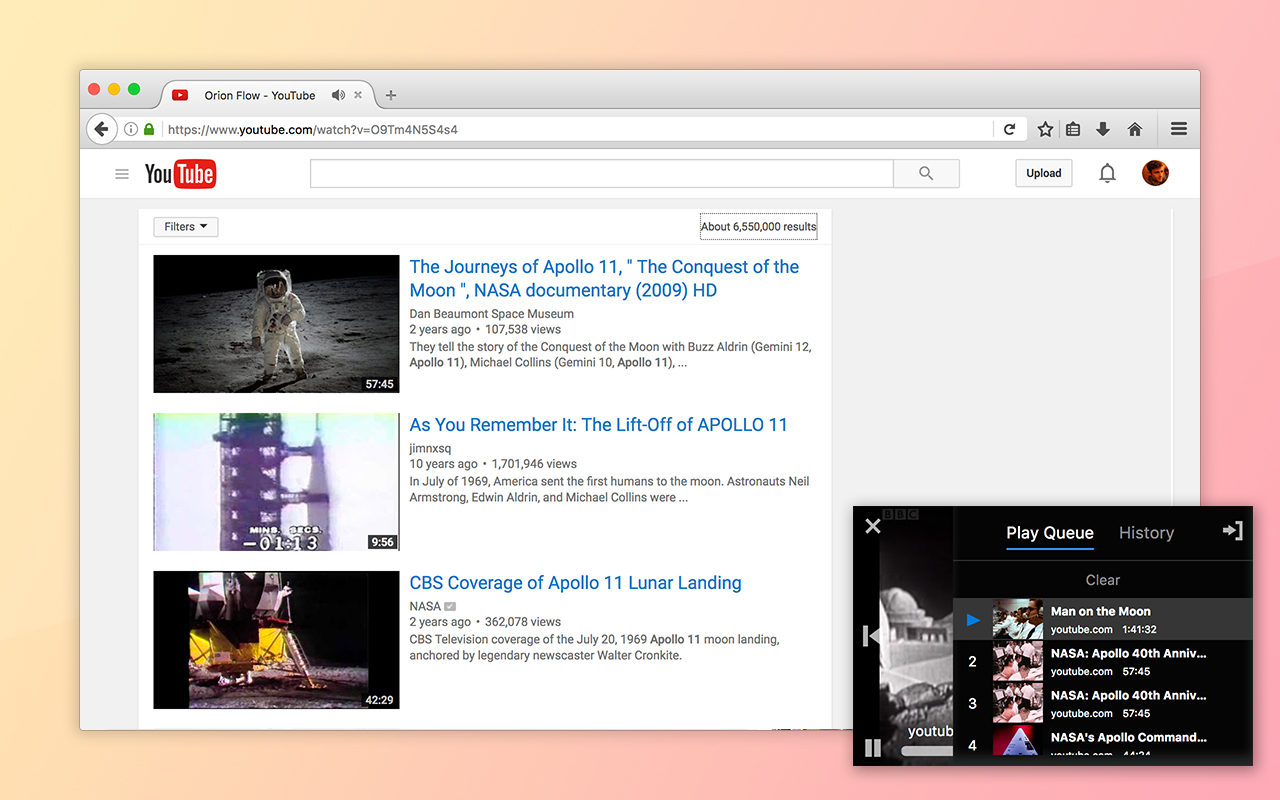The image size is (1280, 800).
Task: Open As You Remember It: Lift-Off video link
Action: [598, 425]
